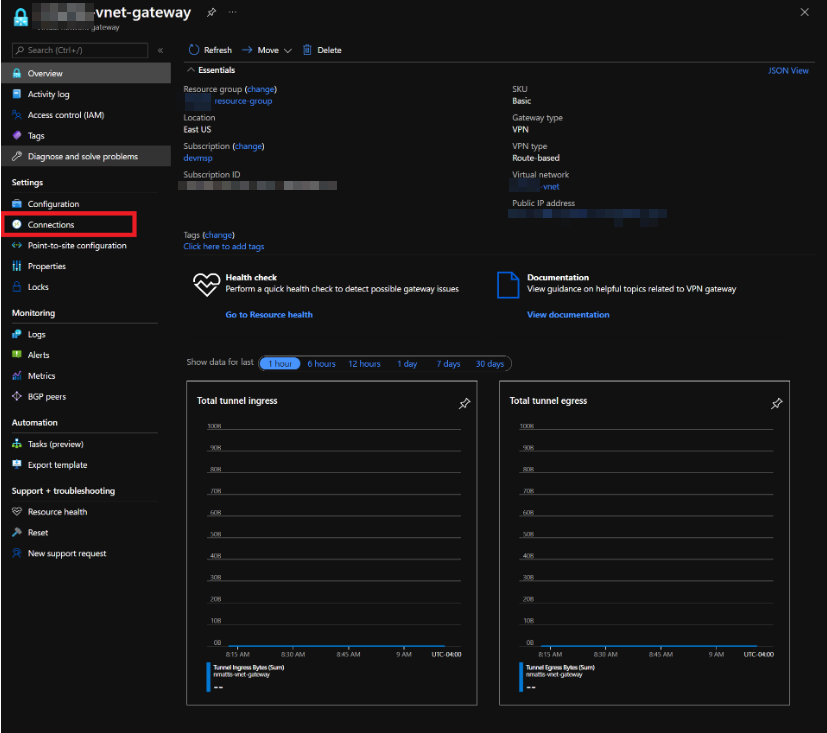827x733 pixels.
Task: Pin the Total tunnel egress chart
Action: coord(777,404)
